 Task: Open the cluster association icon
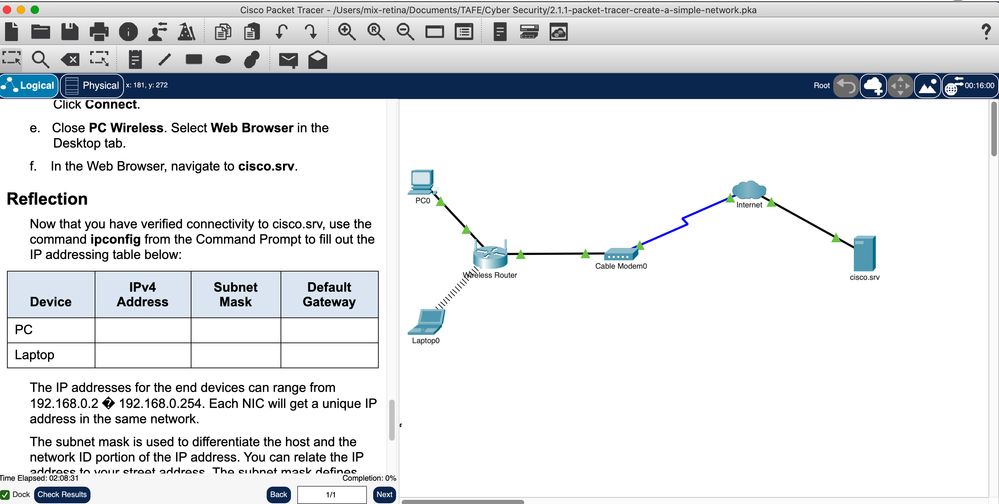coord(529,32)
